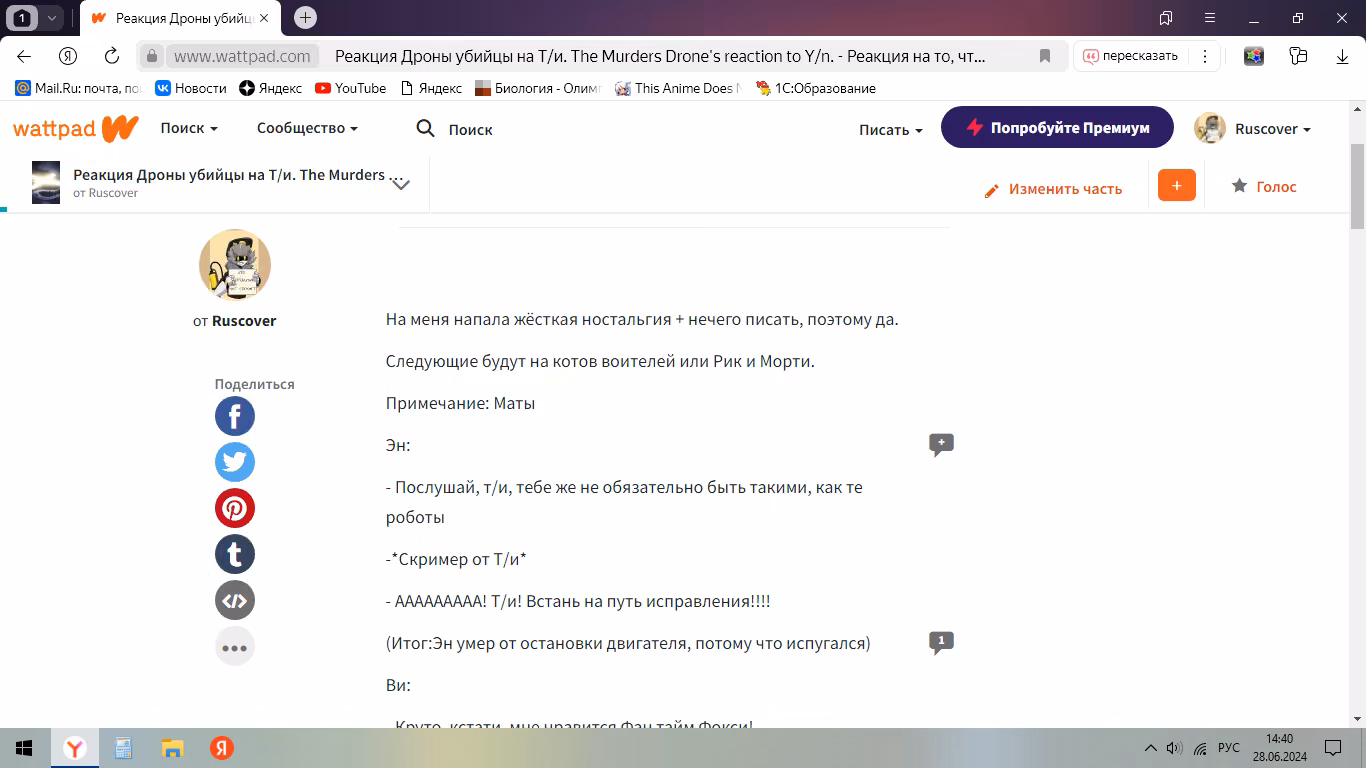Open the Ruscover author link
Image resolution: width=1366 pixels, height=768 pixels.
click(x=244, y=321)
